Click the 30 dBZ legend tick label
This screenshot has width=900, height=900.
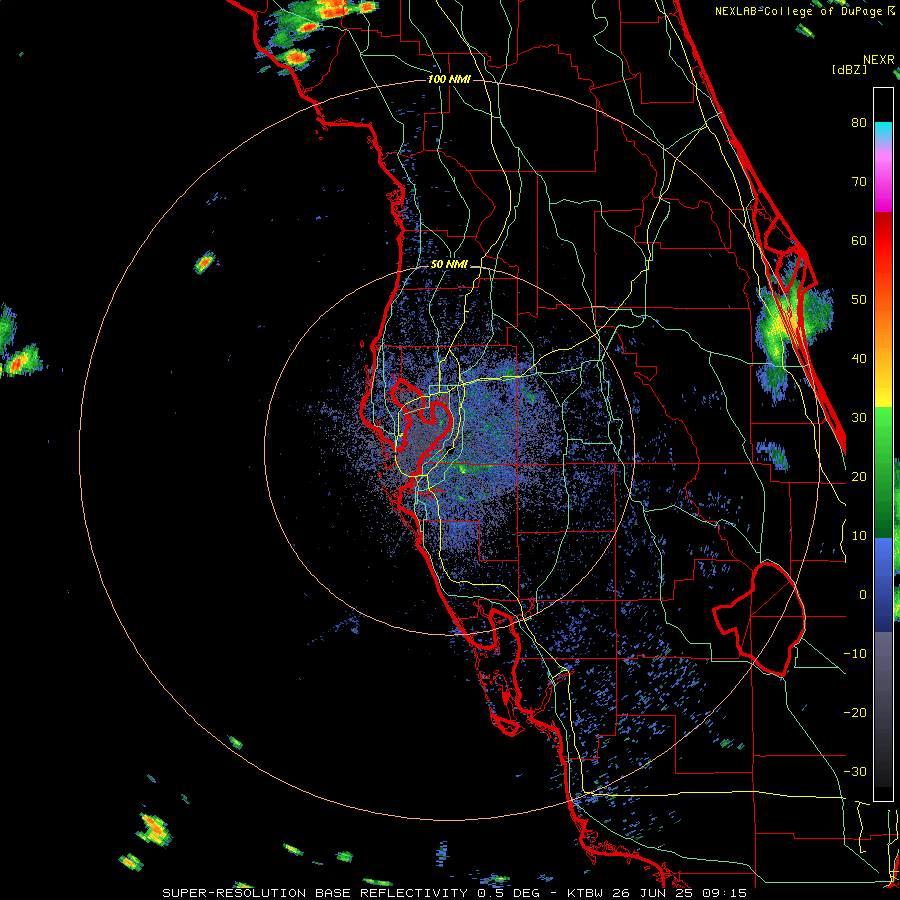[859, 418]
